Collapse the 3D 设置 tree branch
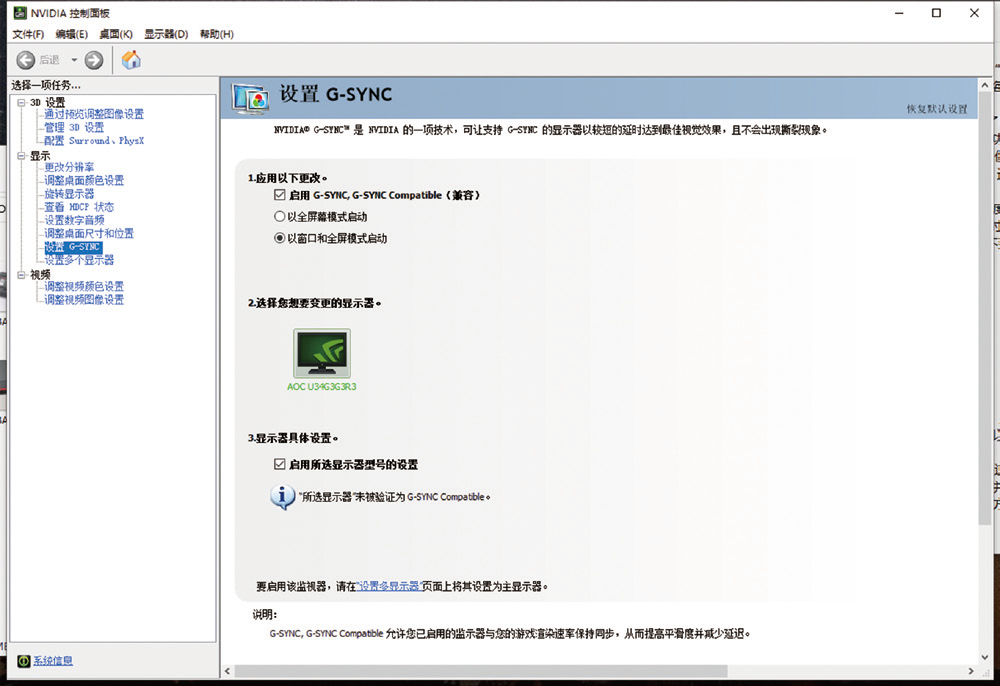The image size is (1000, 686). coord(20,100)
